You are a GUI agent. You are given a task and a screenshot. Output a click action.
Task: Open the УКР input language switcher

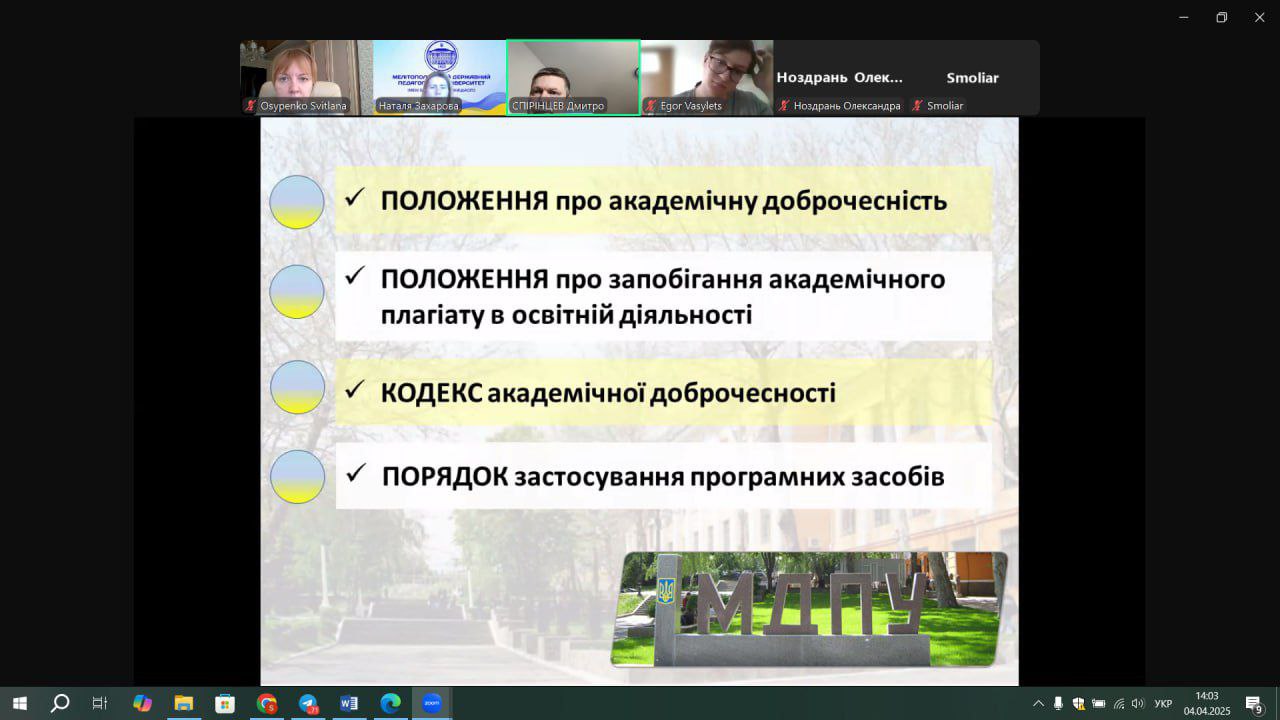pos(1163,703)
